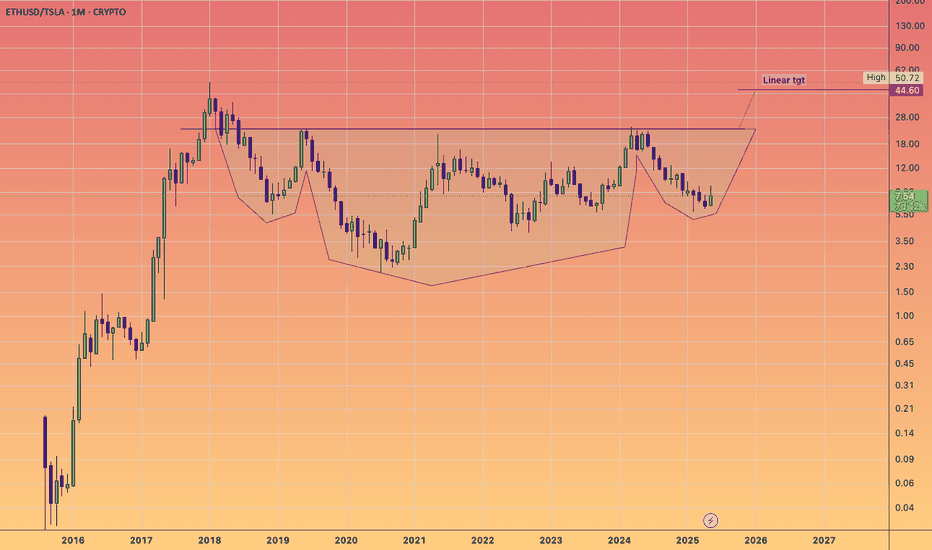Click the 1.50 price scale value
Image resolution: width=932 pixels, height=550 pixels.
click(905, 291)
